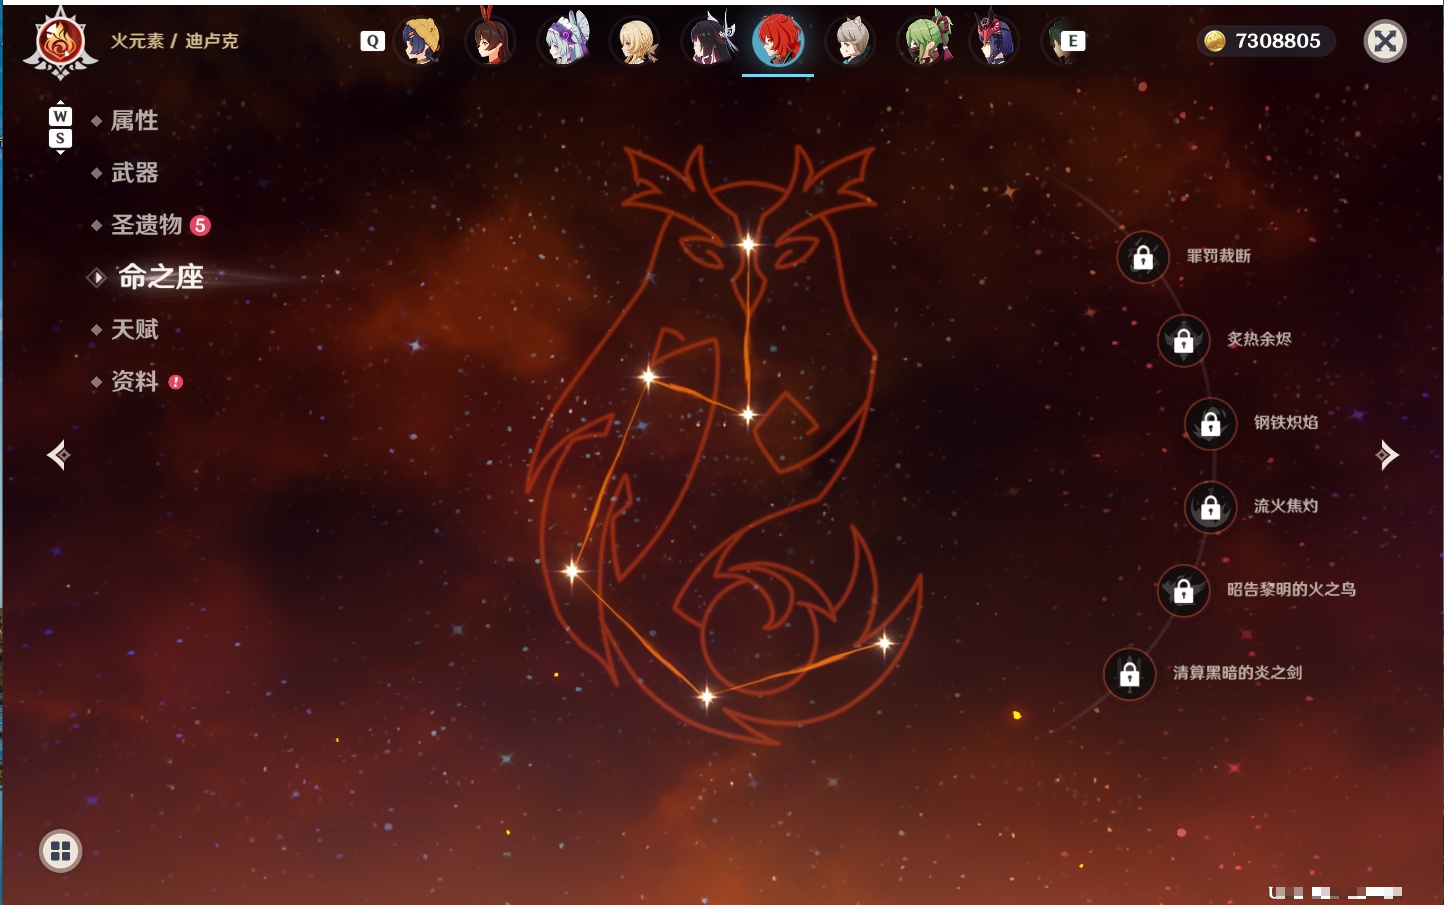Viewport: 1444px width, 905px height.
Task: Select the brown-haired character with red ribbon
Action: [x=490, y=41]
